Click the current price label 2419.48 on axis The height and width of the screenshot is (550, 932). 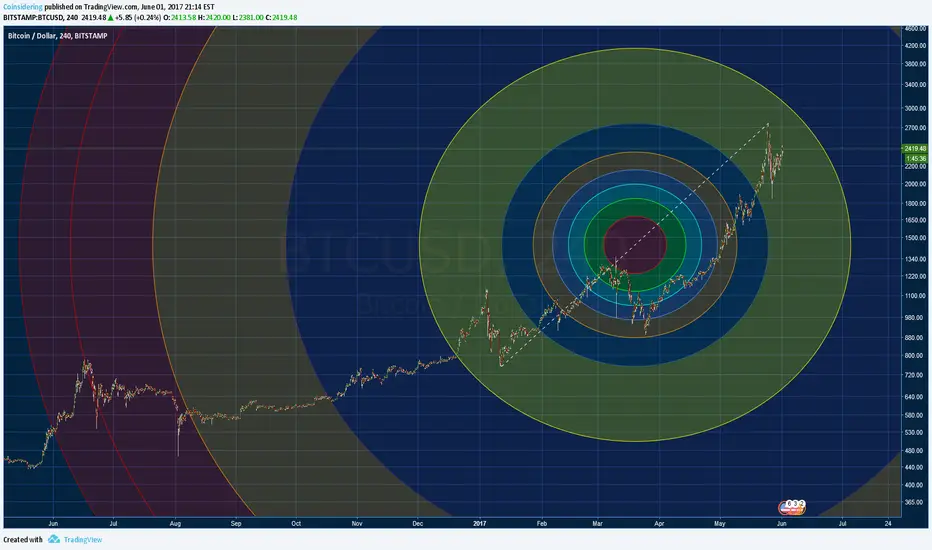(x=915, y=149)
